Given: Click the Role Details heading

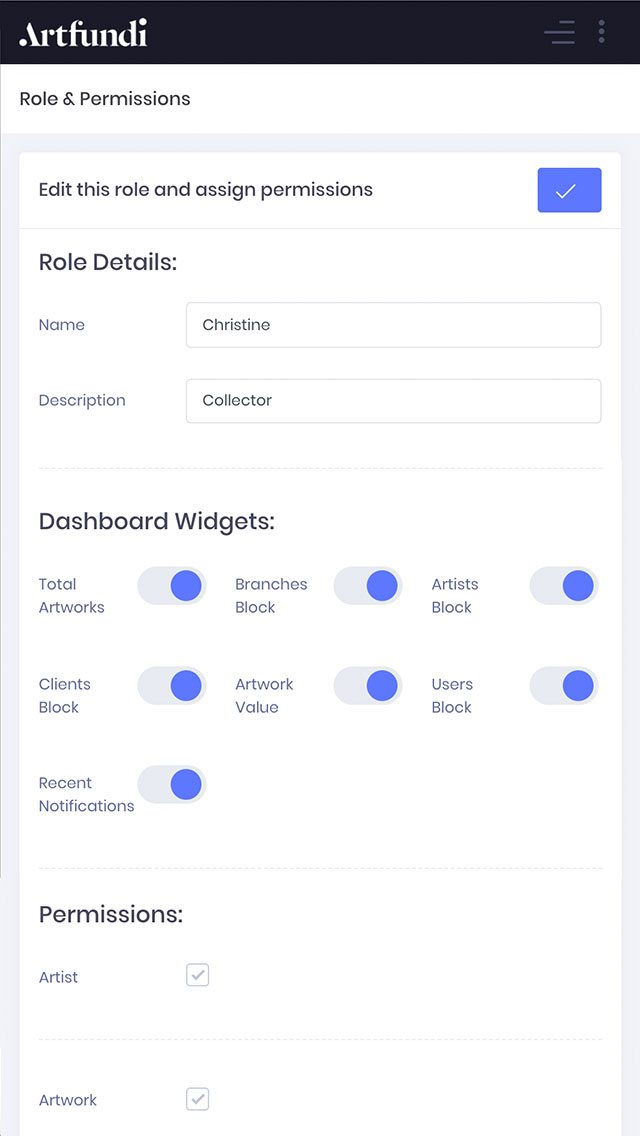Looking at the screenshot, I should (x=107, y=262).
